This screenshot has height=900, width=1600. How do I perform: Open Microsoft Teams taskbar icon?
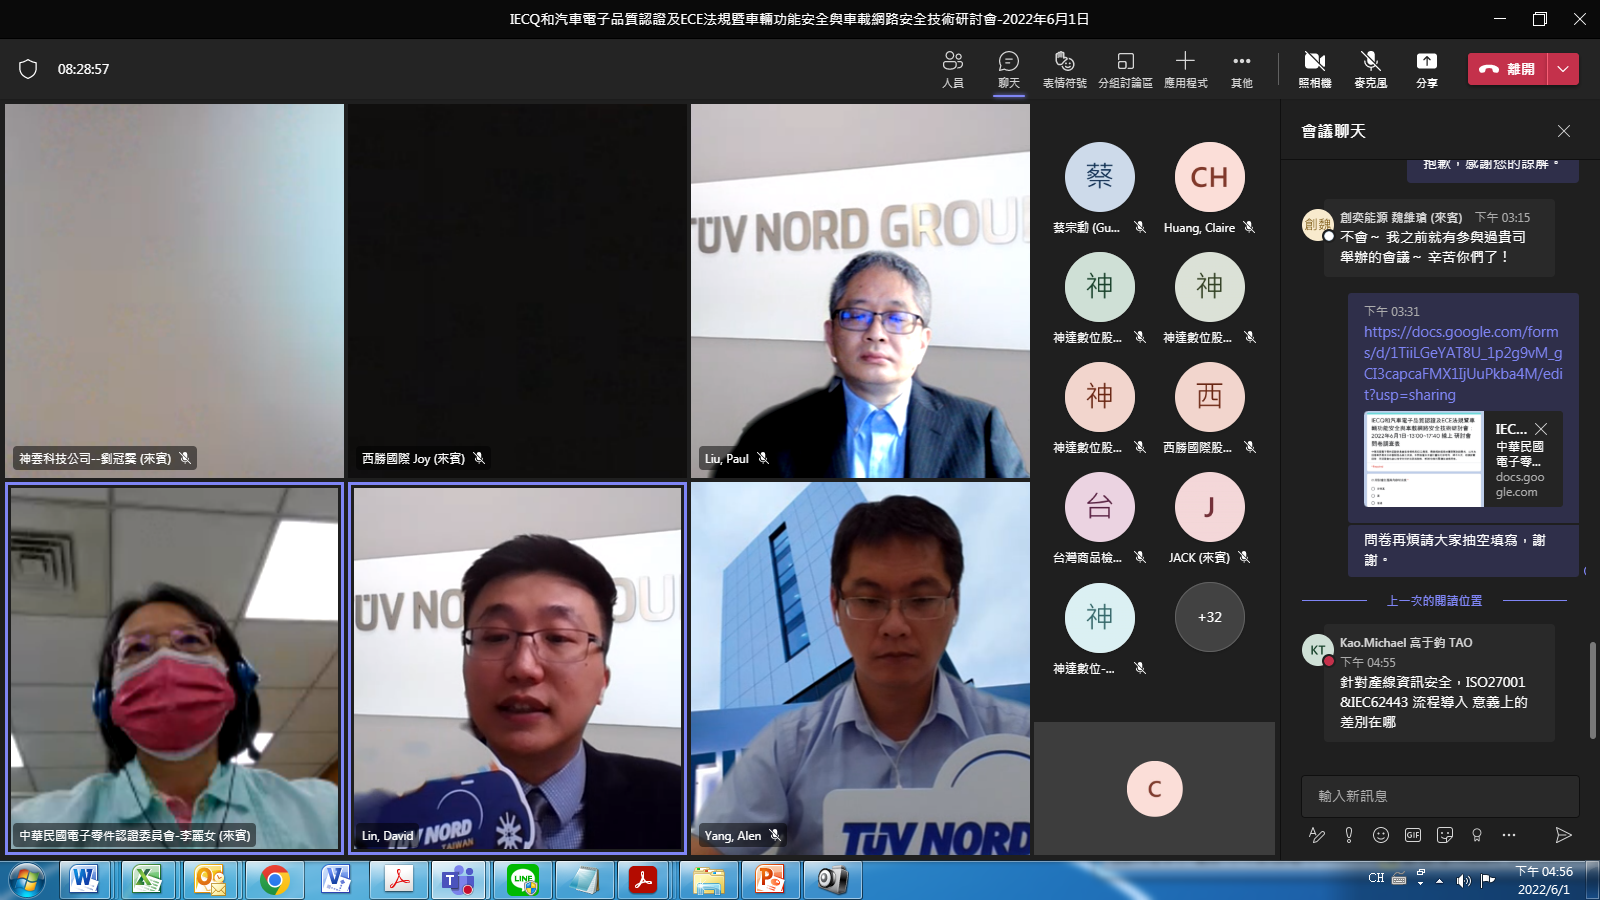click(x=459, y=880)
